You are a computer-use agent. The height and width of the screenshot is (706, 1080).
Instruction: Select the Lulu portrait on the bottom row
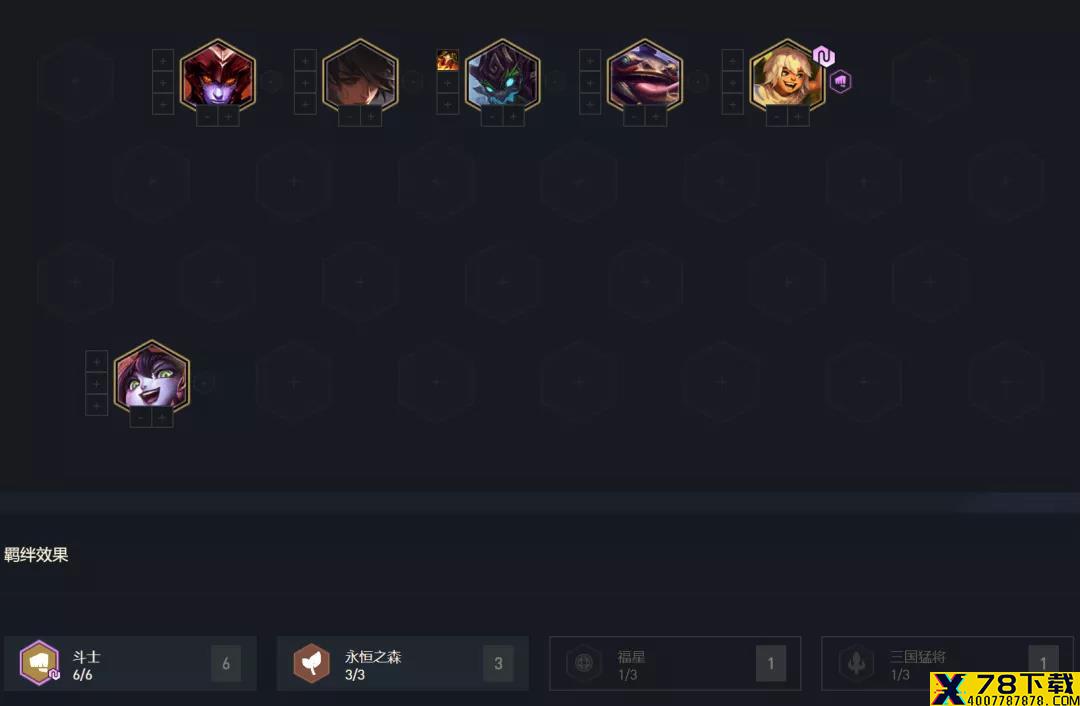(152, 377)
